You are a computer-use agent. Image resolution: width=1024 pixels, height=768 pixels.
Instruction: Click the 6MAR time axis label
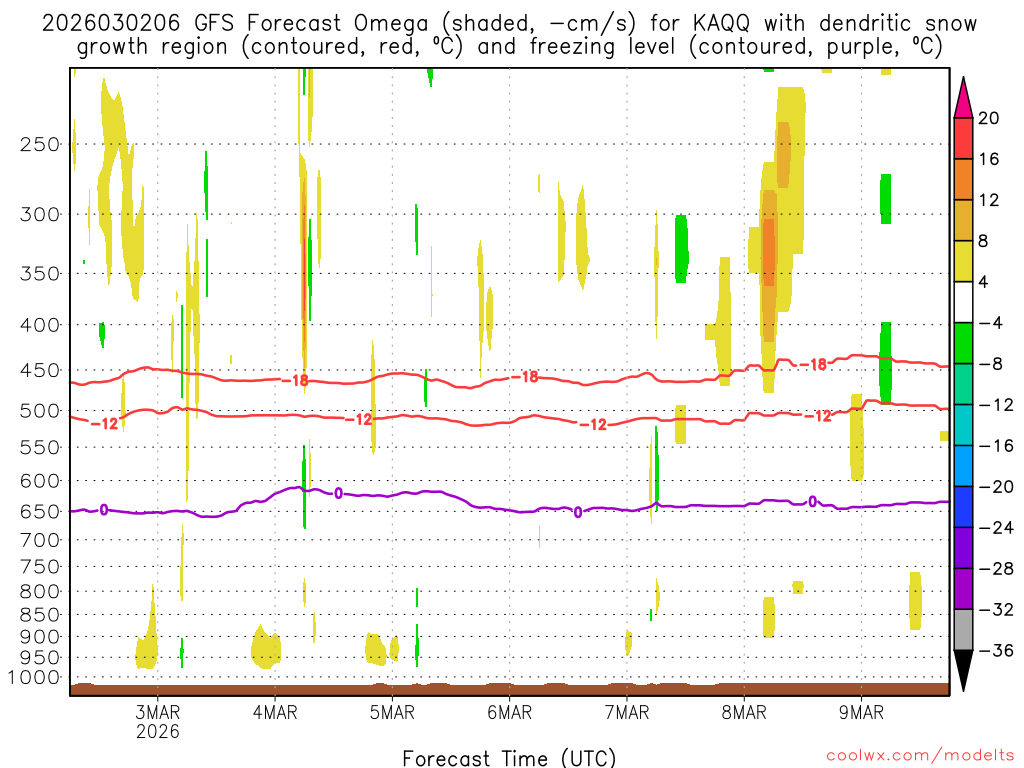pyautogui.click(x=509, y=712)
